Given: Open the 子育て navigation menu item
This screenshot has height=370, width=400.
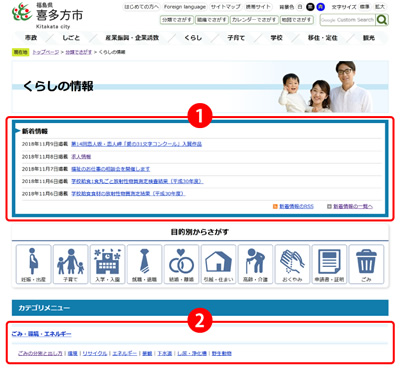Looking at the screenshot, I should (236, 38).
